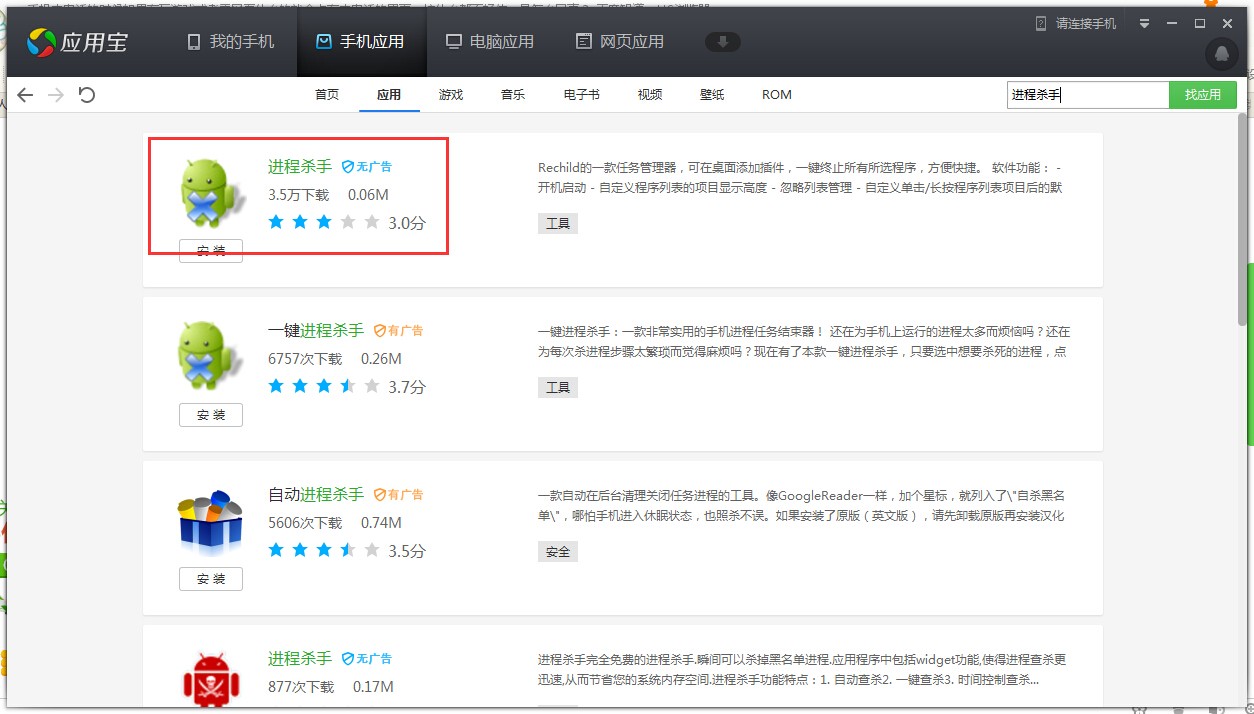The width and height of the screenshot is (1254, 714).
Task: Switch to the 游戏 tab
Action: click(450, 94)
